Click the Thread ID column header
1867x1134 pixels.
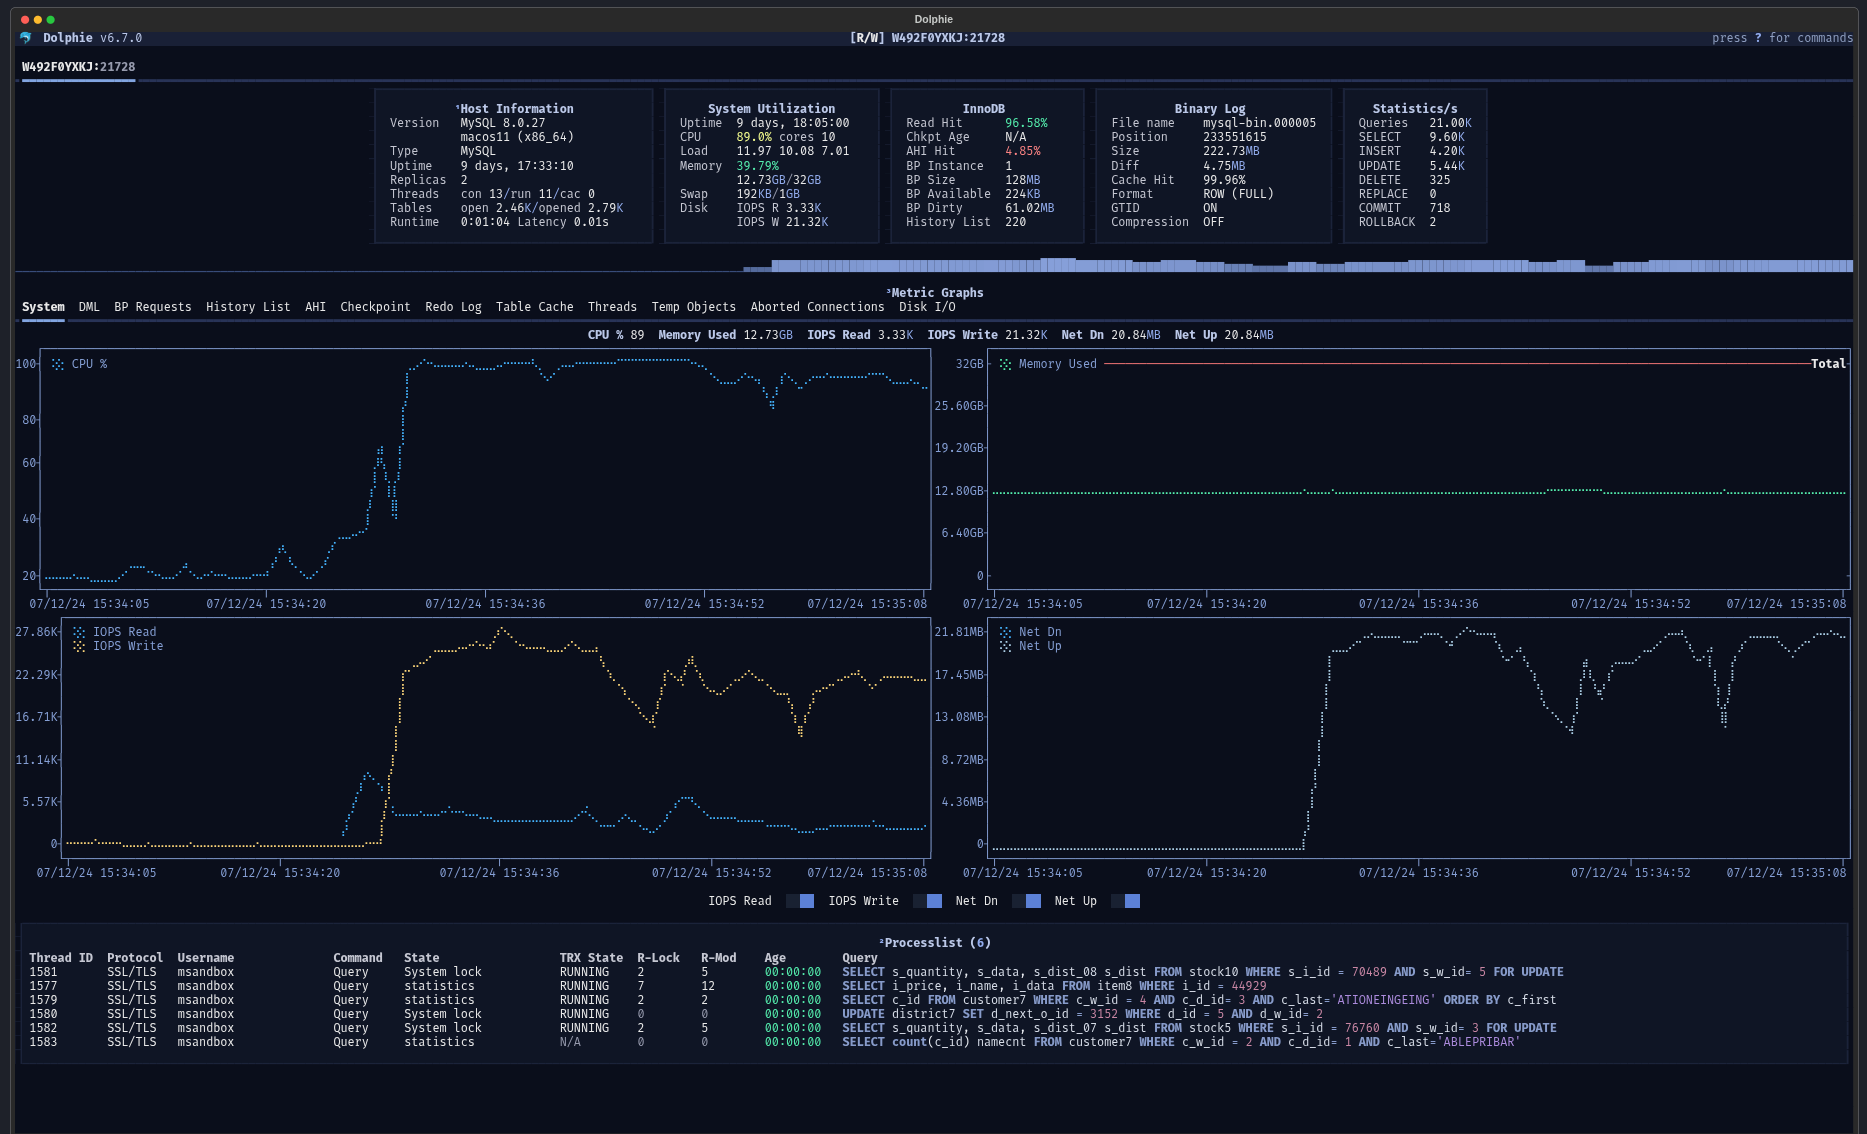click(x=61, y=958)
